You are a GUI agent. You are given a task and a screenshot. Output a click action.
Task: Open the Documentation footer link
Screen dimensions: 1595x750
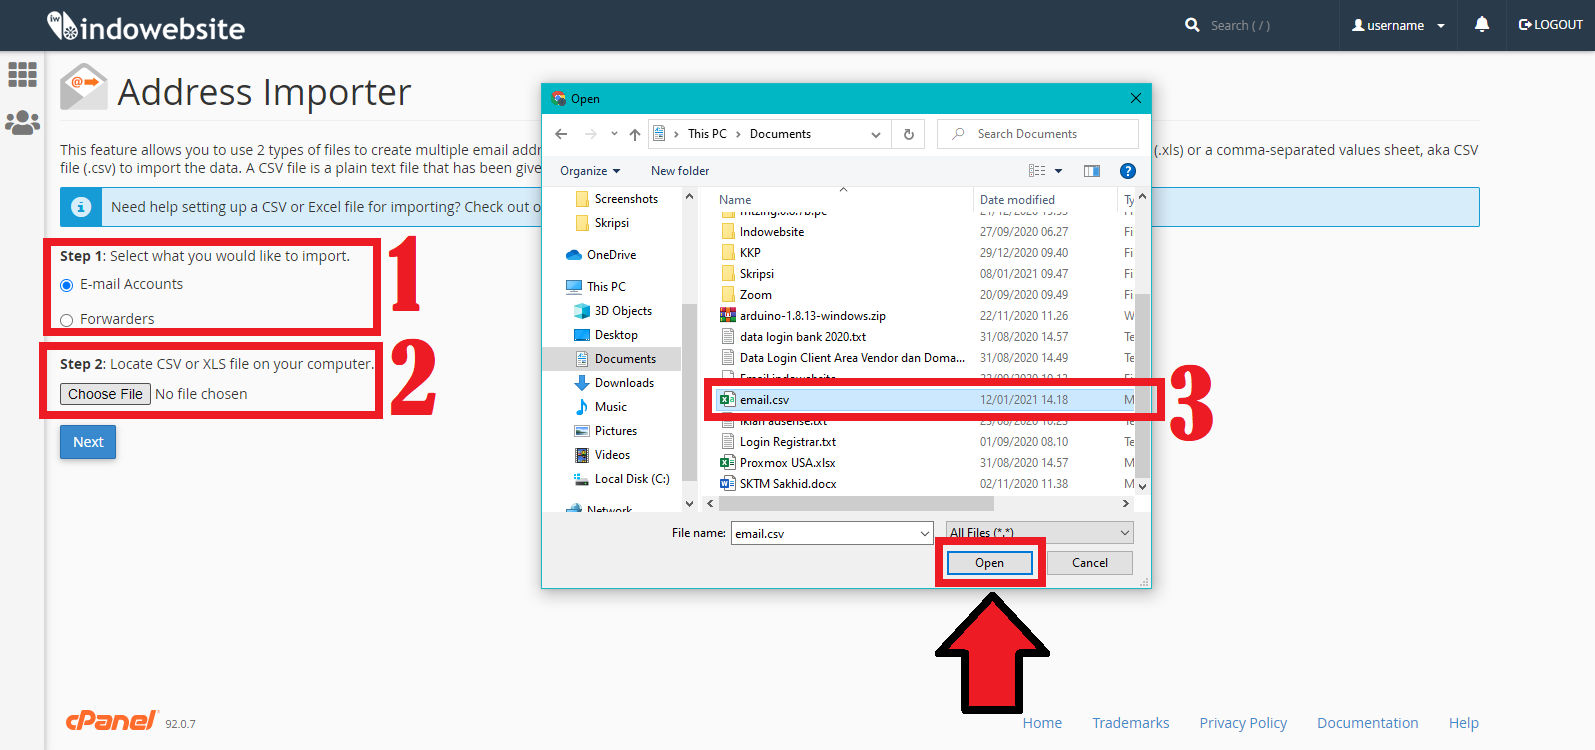[x=1367, y=723]
